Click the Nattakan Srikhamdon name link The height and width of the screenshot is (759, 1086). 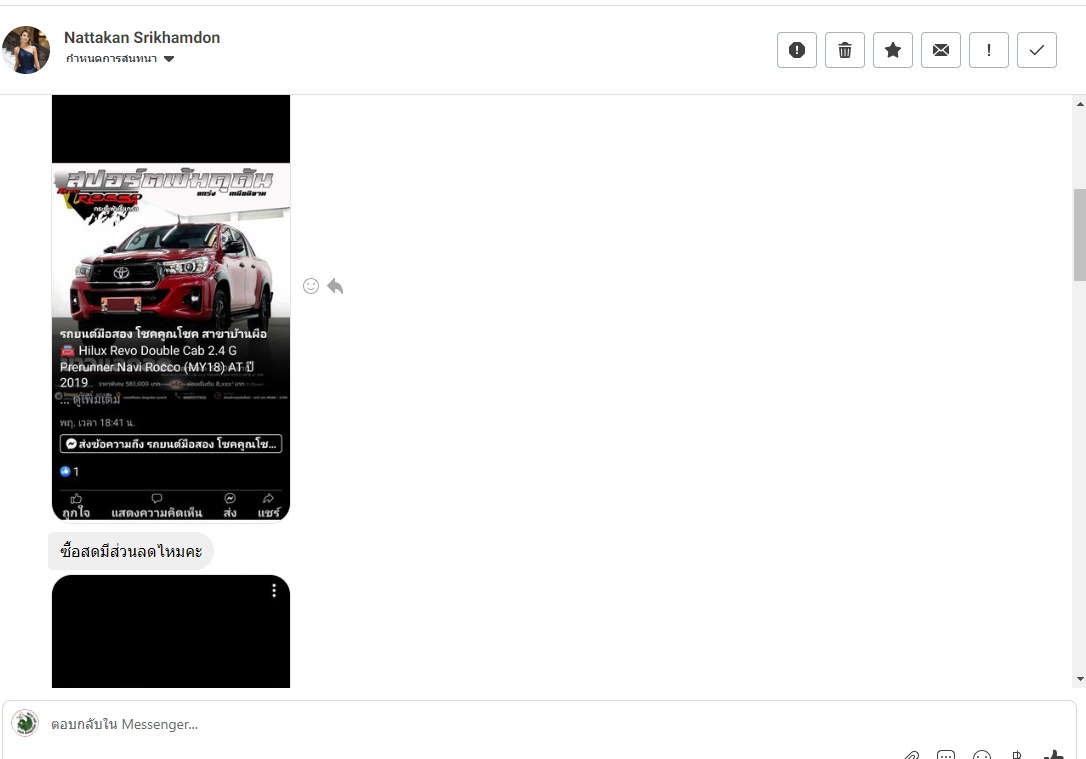pyautogui.click(x=142, y=37)
